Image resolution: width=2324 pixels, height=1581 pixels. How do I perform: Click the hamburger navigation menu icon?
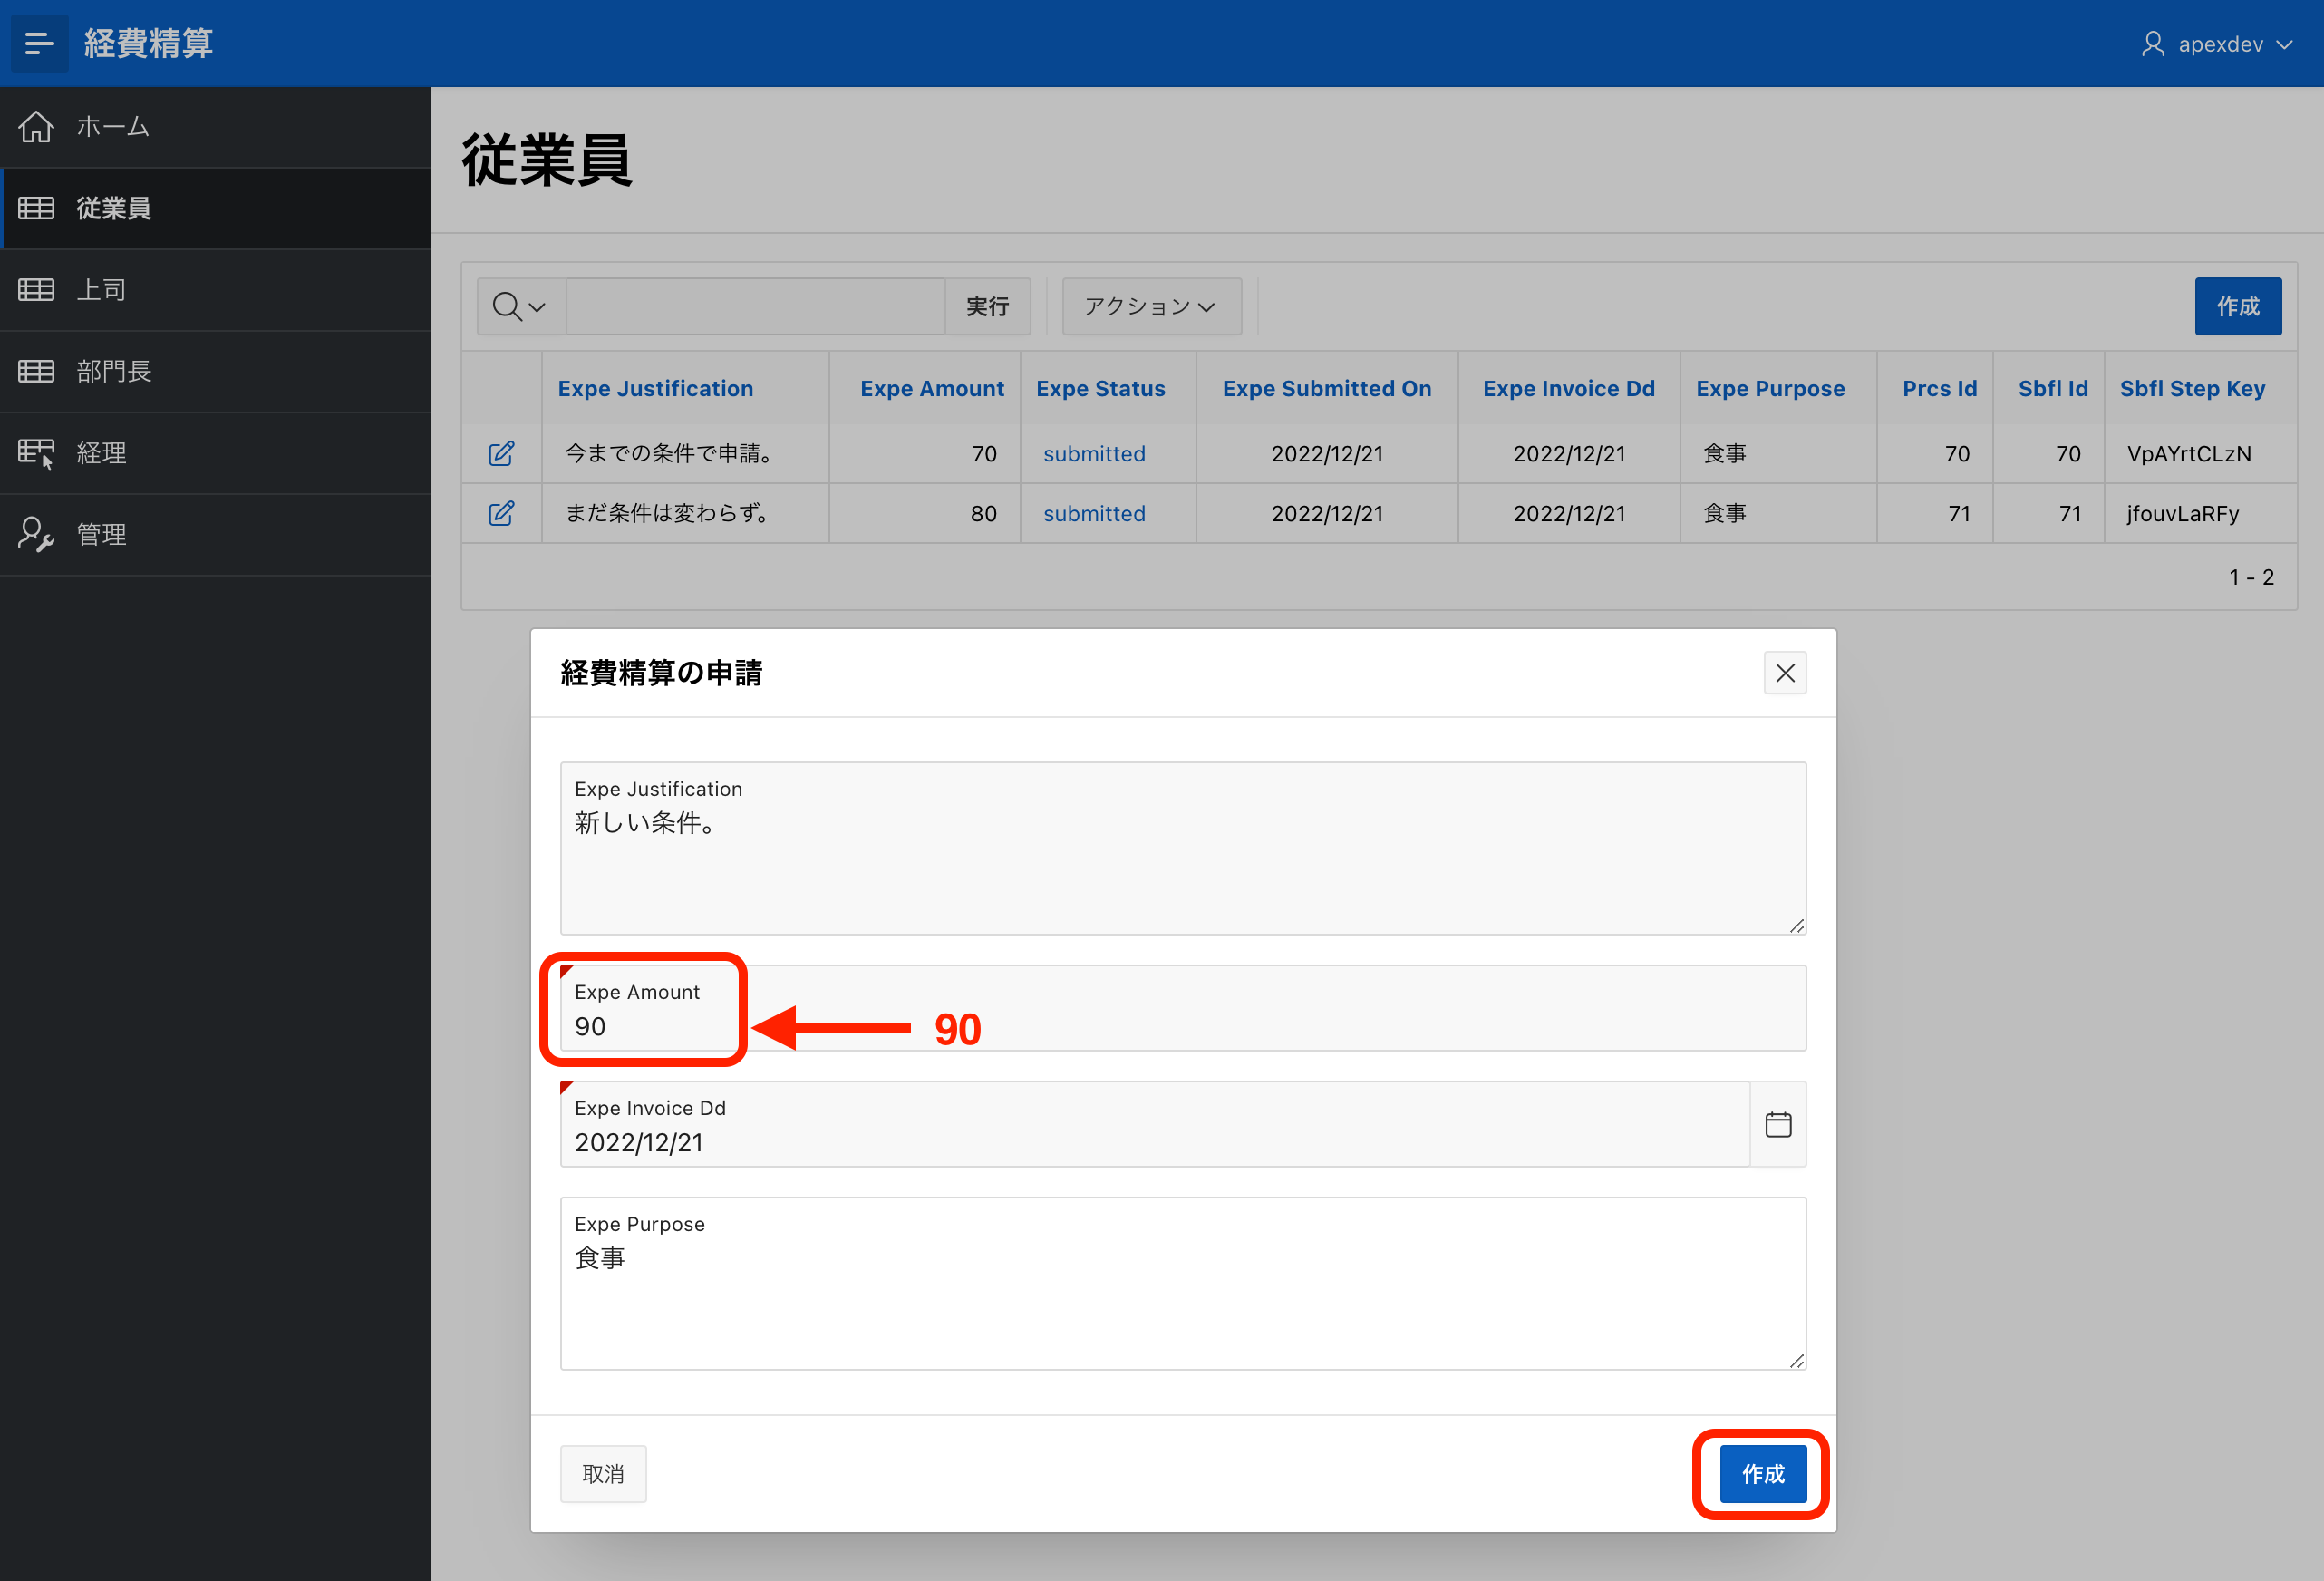pos(39,44)
